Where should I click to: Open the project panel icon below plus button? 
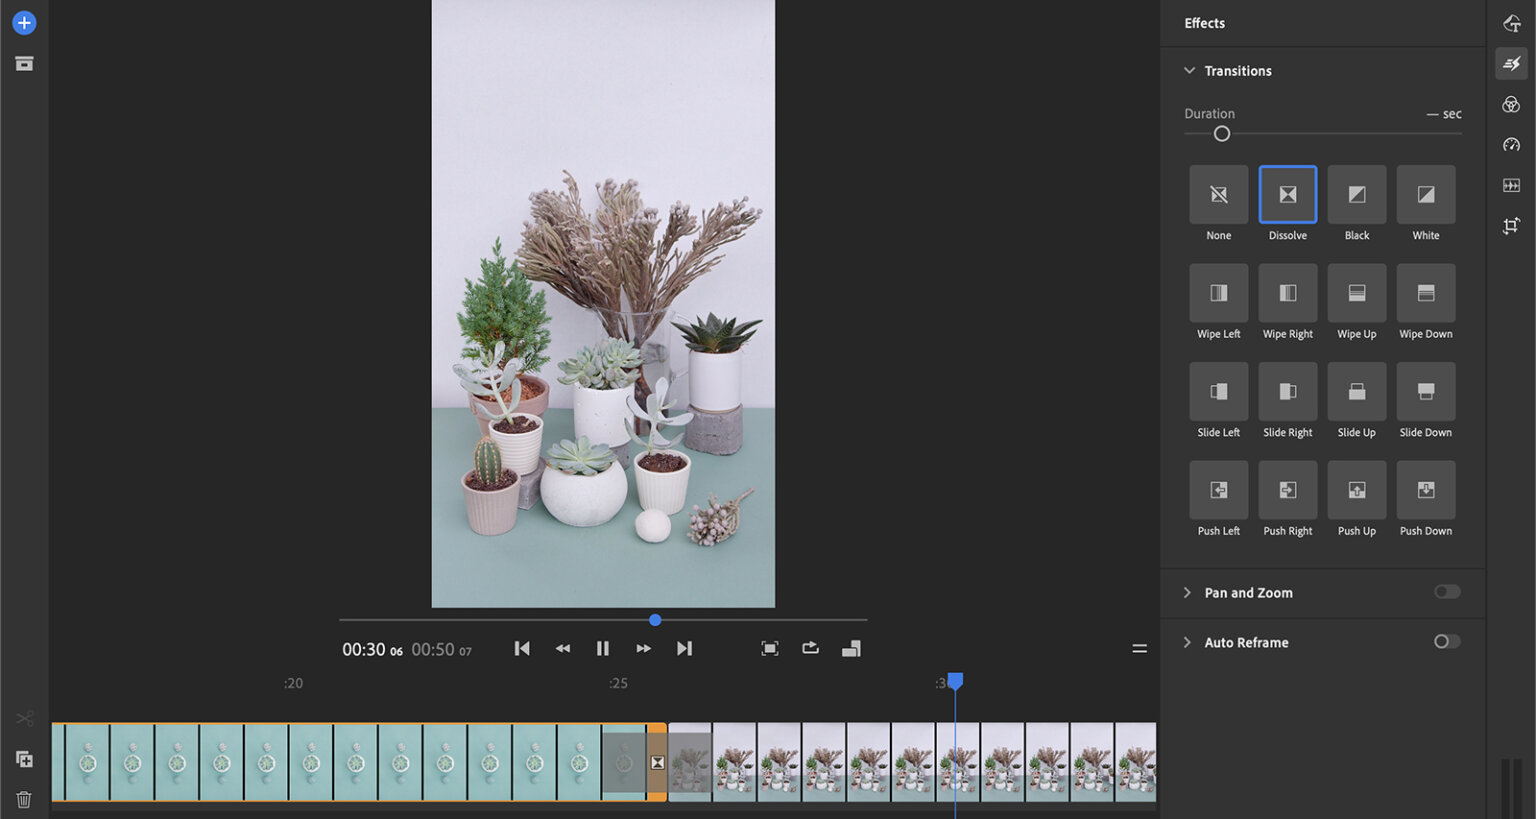[x=24, y=64]
